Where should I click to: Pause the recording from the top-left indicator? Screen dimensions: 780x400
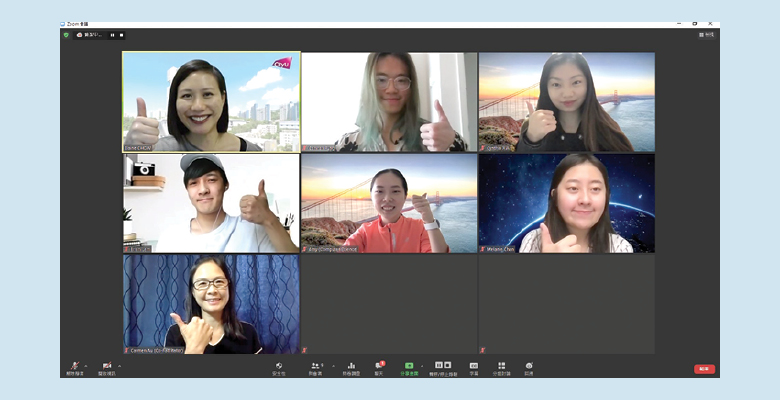[x=112, y=35]
